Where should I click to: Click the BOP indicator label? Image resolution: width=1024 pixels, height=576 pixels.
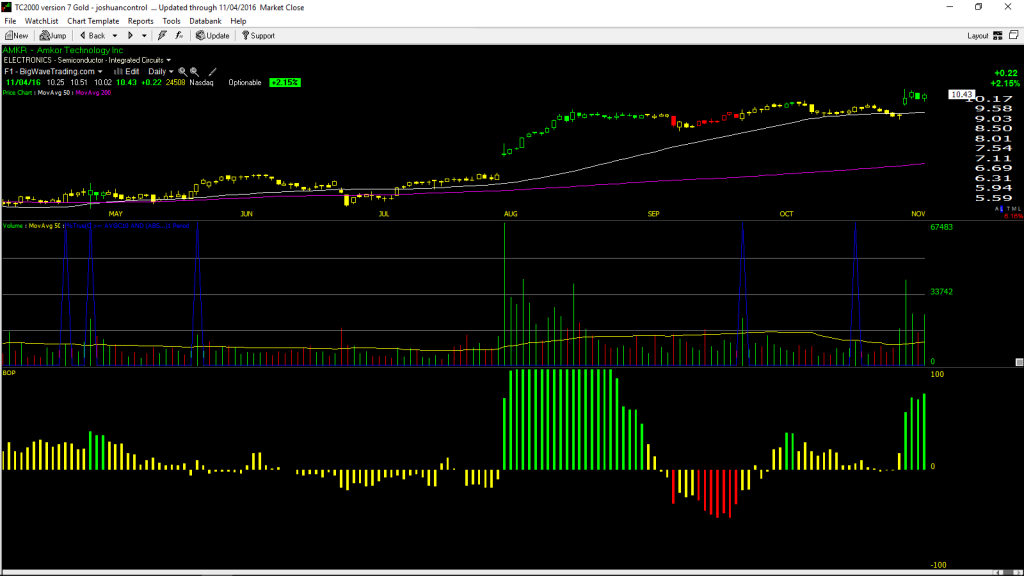click(x=8, y=373)
